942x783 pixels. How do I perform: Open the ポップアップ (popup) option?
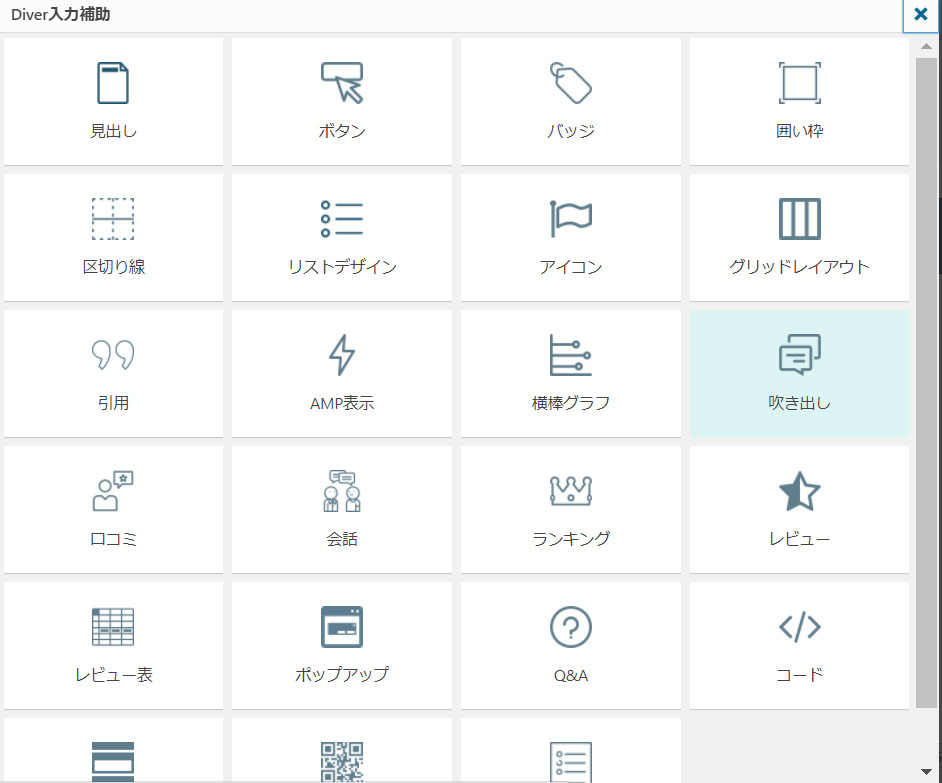click(x=342, y=628)
